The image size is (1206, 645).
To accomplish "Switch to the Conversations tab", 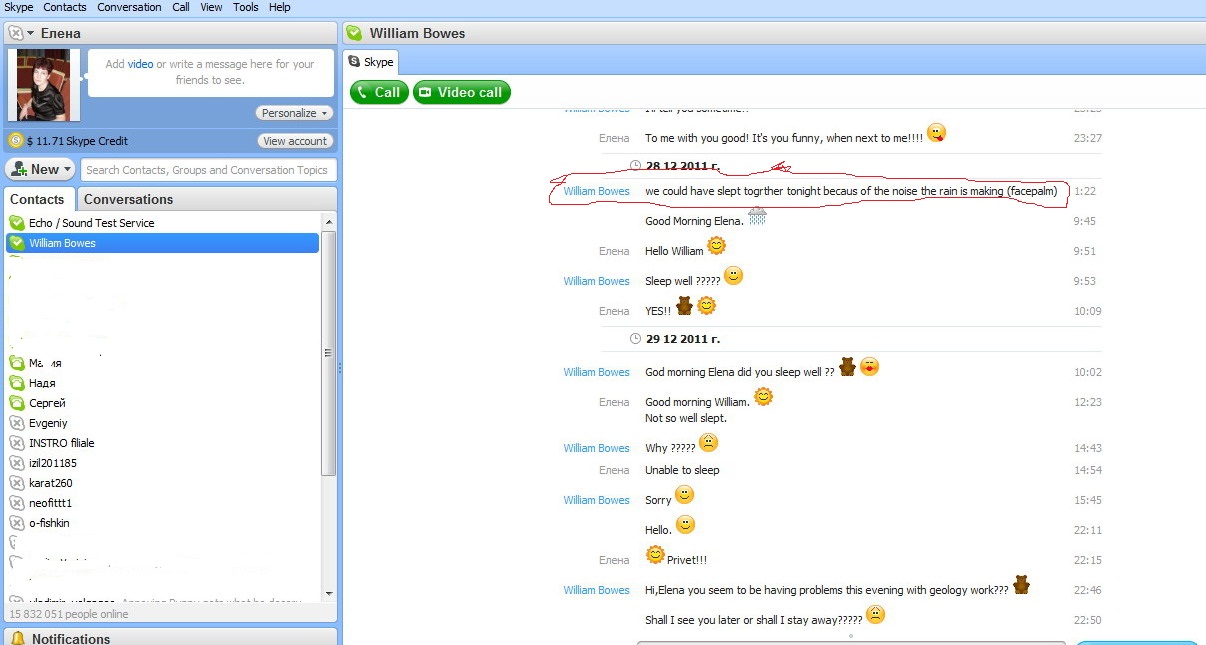I will (128, 199).
